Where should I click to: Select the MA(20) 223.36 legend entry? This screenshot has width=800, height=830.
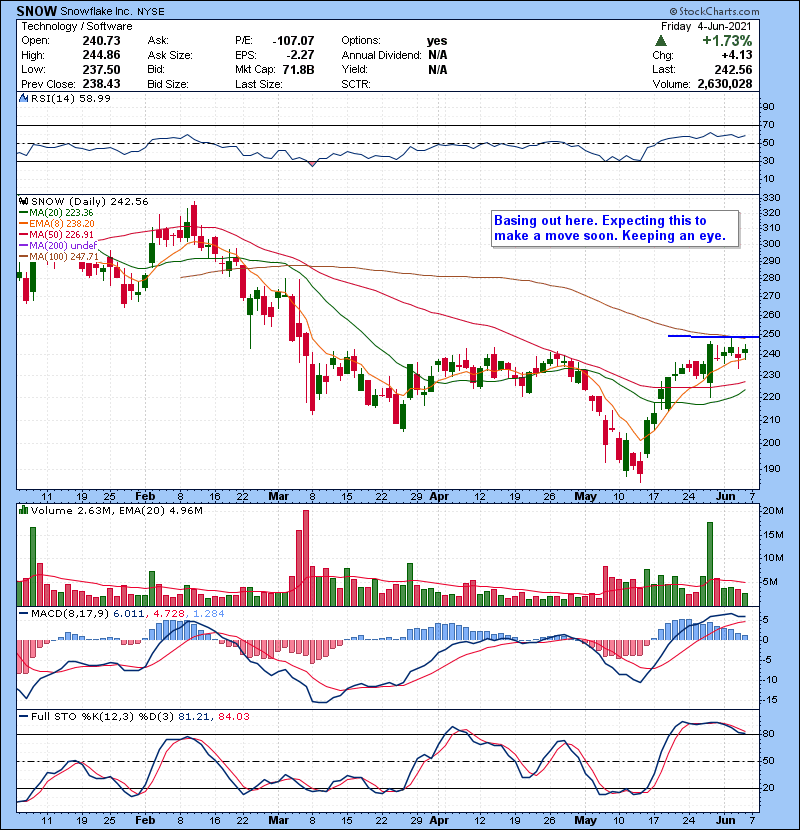(56, 213)
